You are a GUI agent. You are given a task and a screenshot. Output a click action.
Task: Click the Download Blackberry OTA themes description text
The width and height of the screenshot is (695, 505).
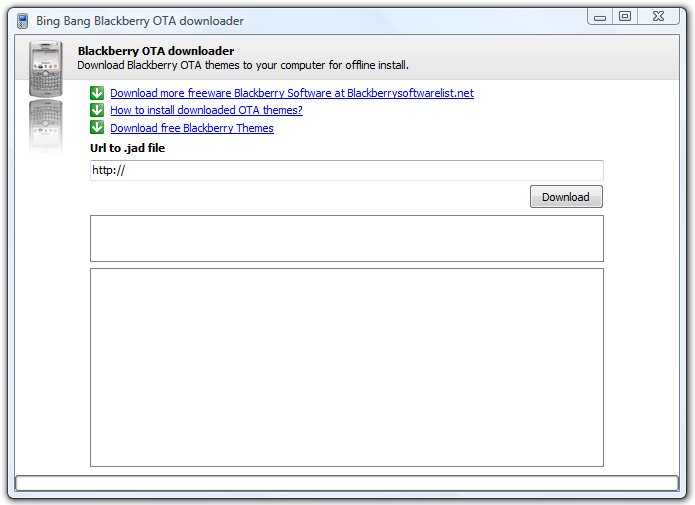243,65
